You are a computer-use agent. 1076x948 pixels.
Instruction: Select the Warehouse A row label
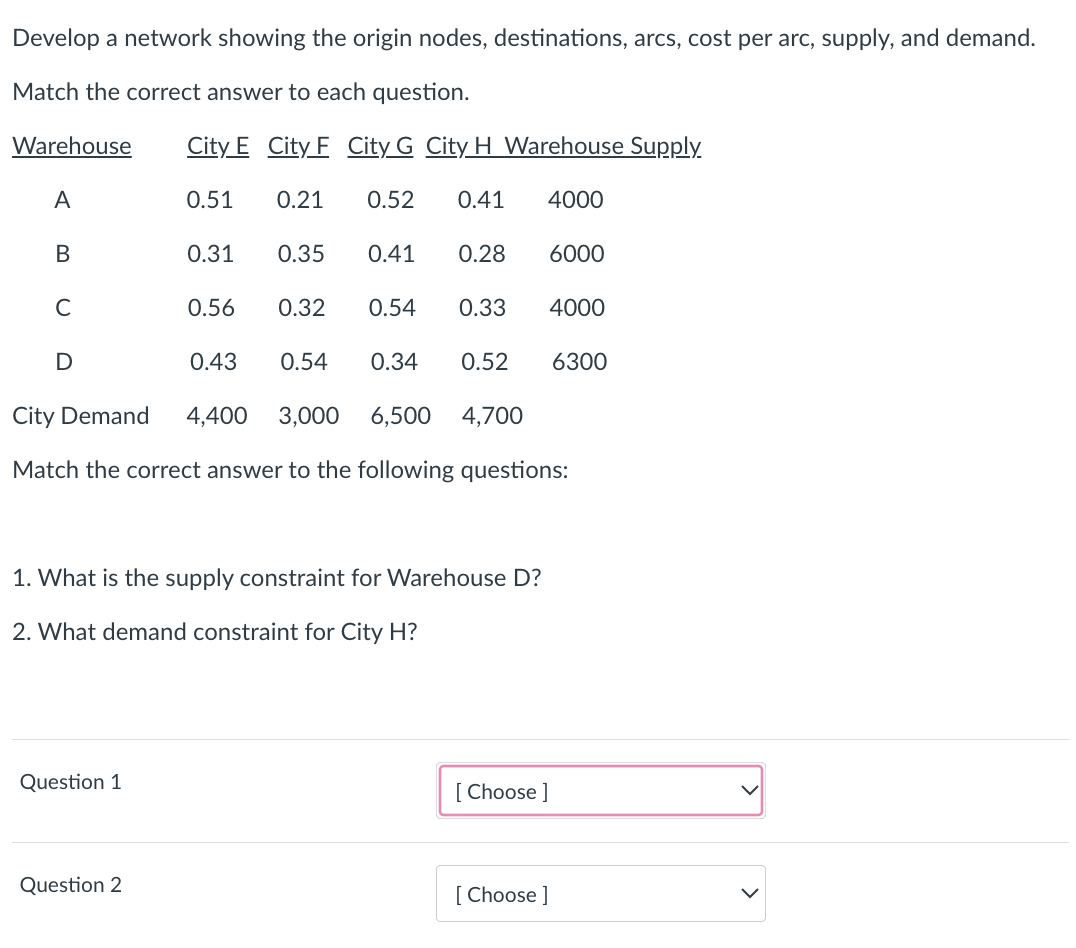click(62, 200)
